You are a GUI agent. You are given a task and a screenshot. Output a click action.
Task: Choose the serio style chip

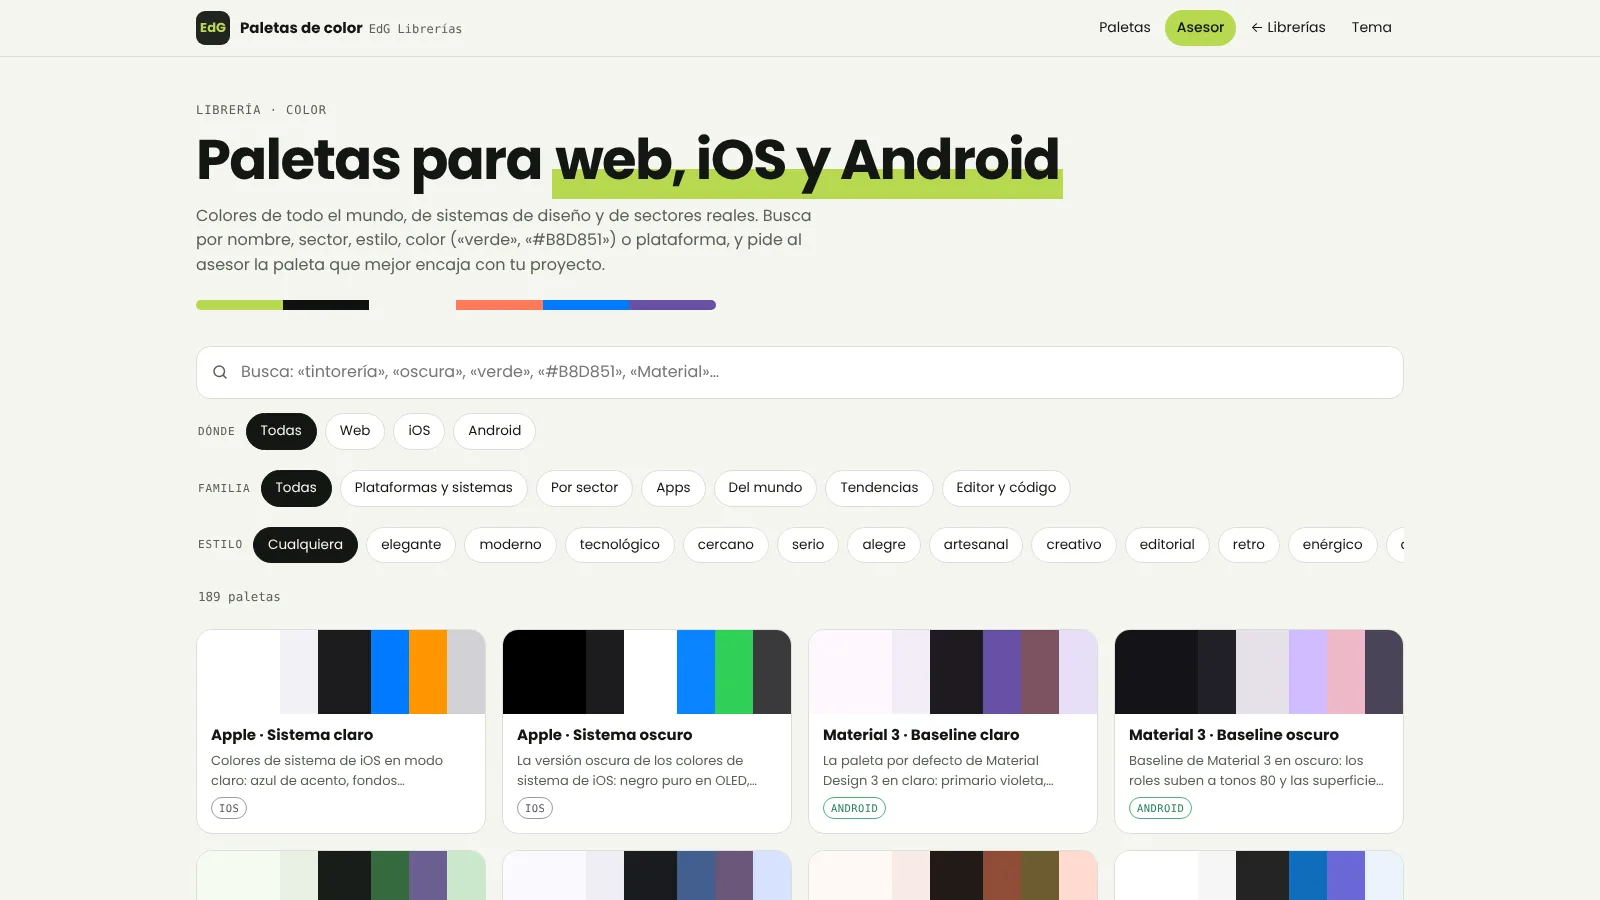pos(808,545)
